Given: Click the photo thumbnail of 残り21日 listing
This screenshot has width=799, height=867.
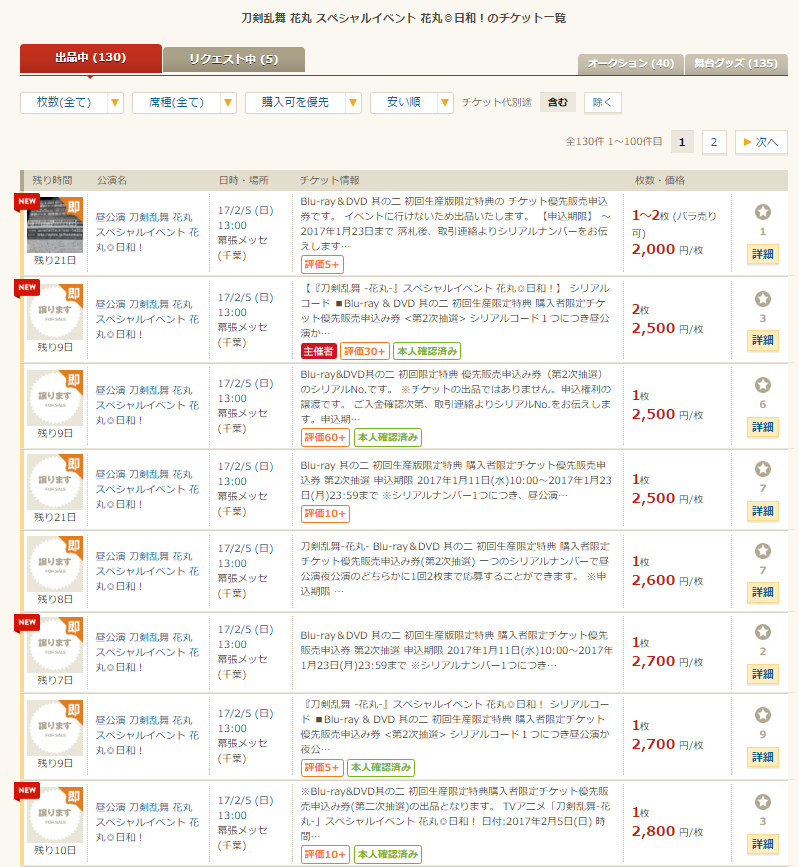Looking at the screenshot, I should [55, 225].
